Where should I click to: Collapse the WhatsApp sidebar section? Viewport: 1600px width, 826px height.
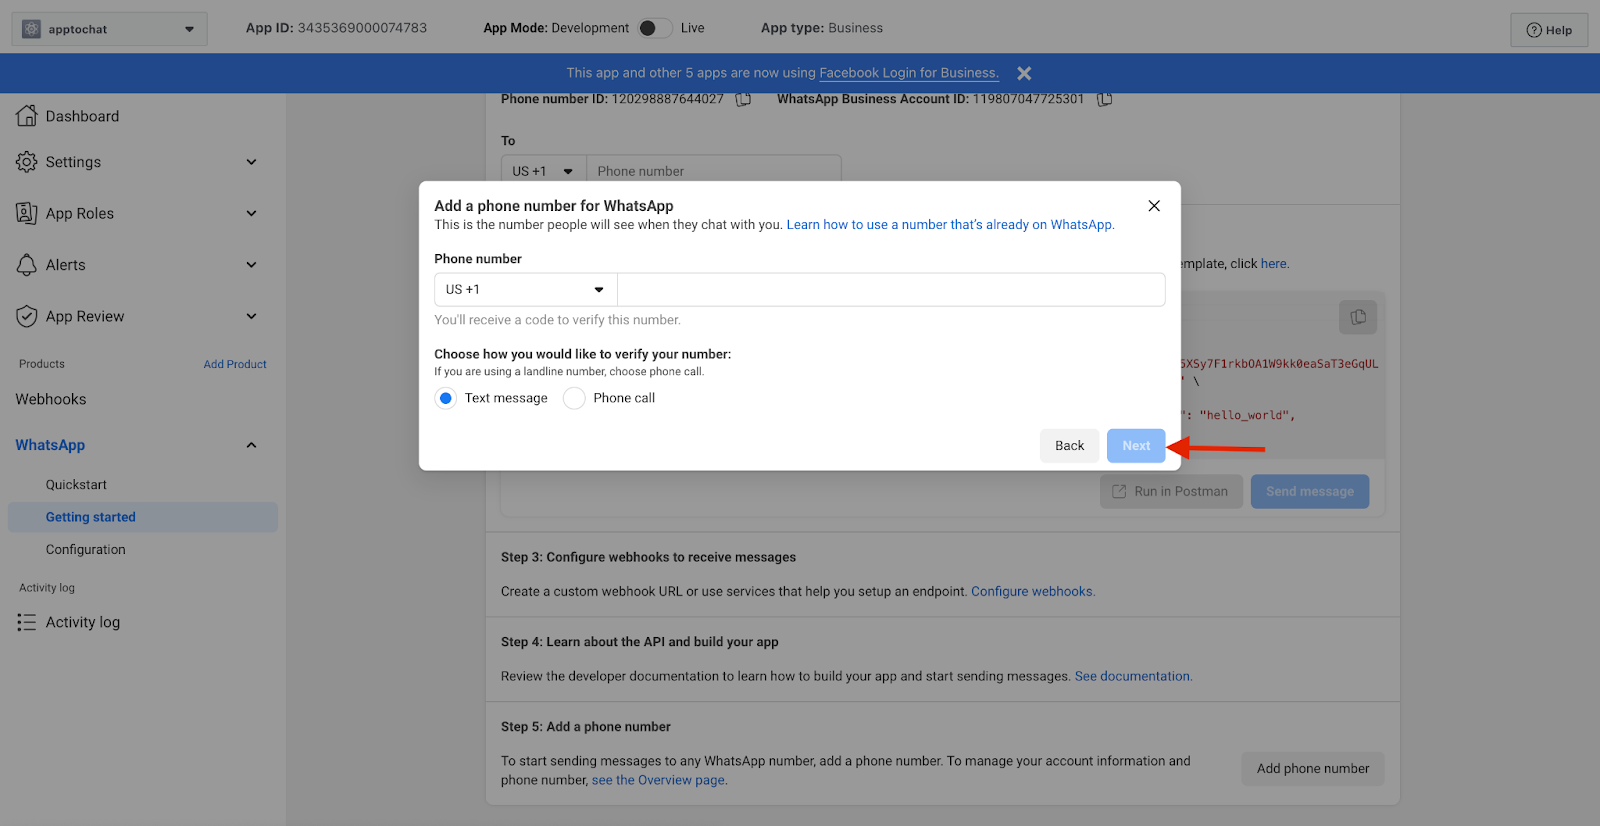252,445
